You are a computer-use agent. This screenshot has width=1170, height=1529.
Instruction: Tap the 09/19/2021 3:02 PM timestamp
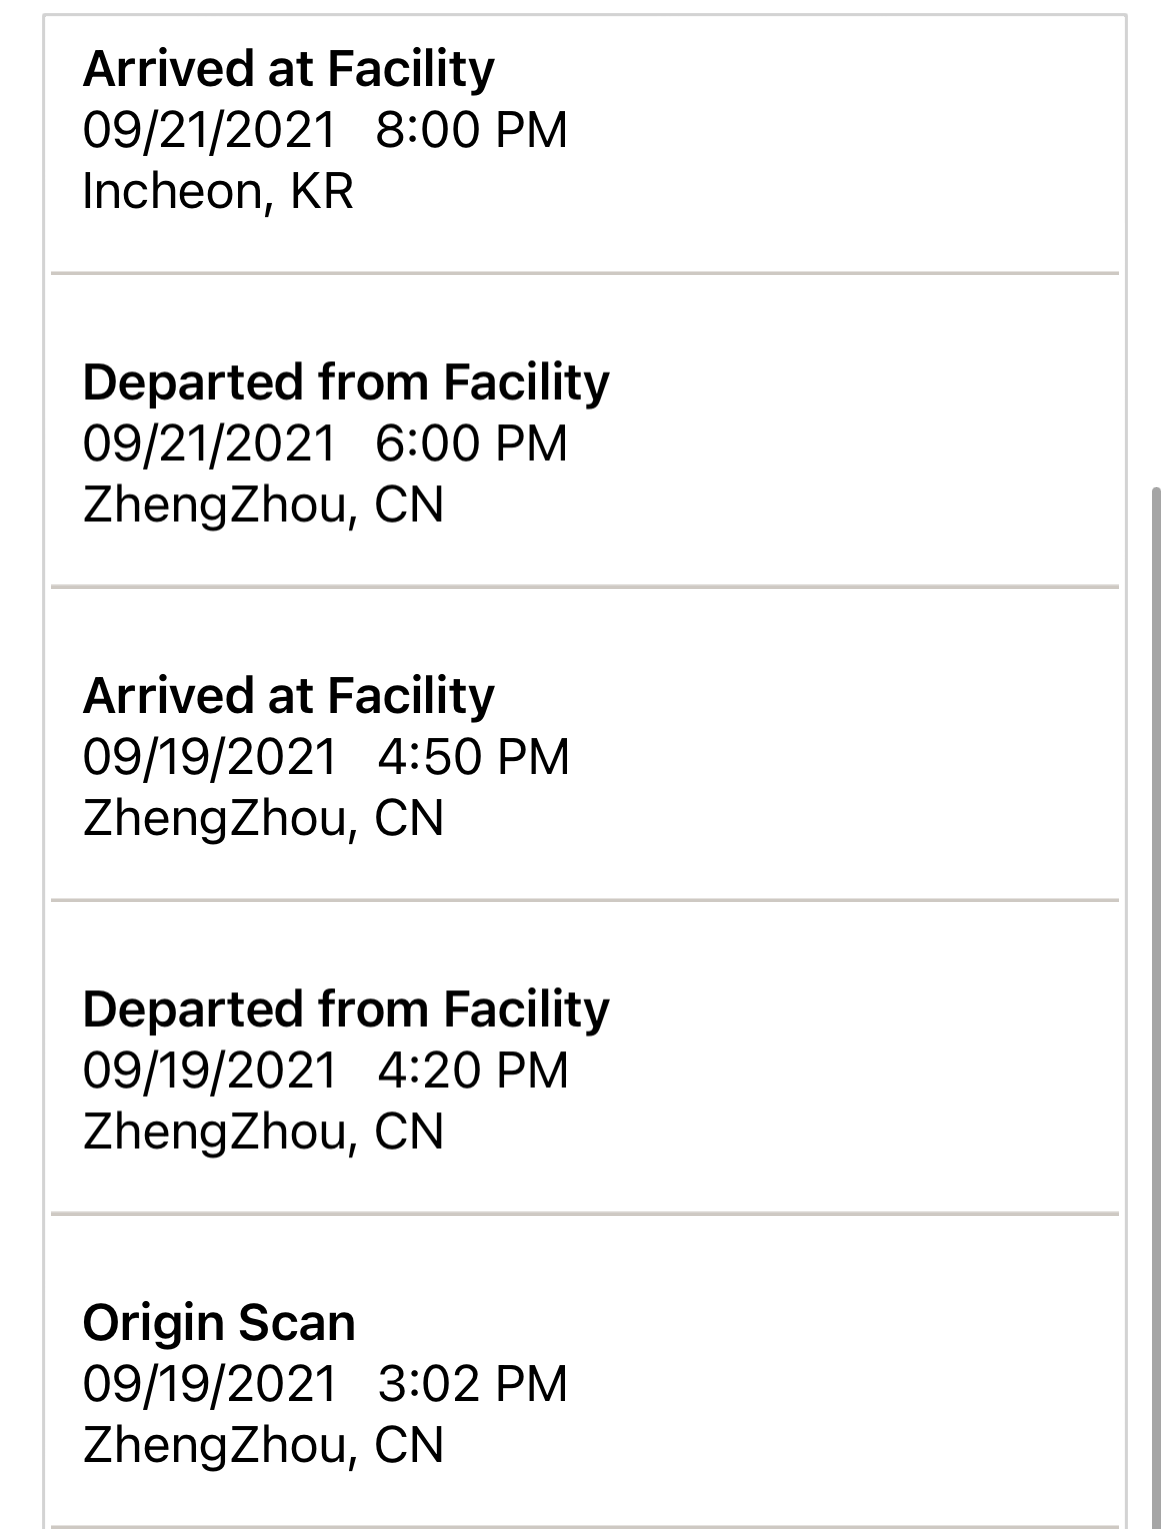pyautogui.click(x=326, y=1384)
